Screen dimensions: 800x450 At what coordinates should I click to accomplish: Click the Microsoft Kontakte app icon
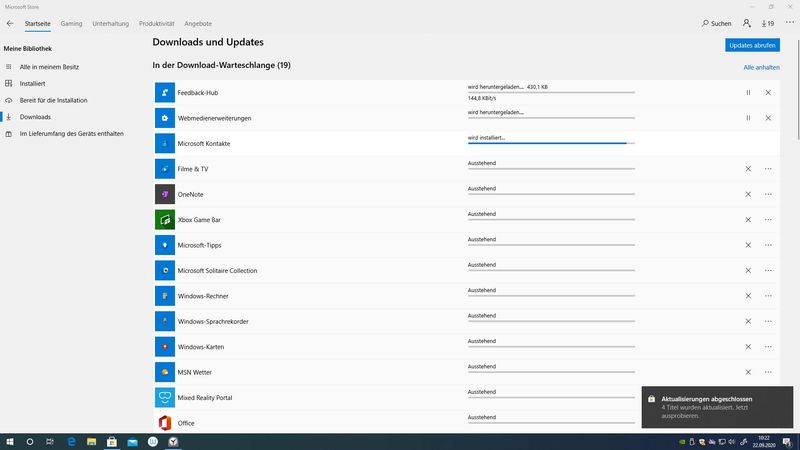pyautogui.click(x=165, y=143)
